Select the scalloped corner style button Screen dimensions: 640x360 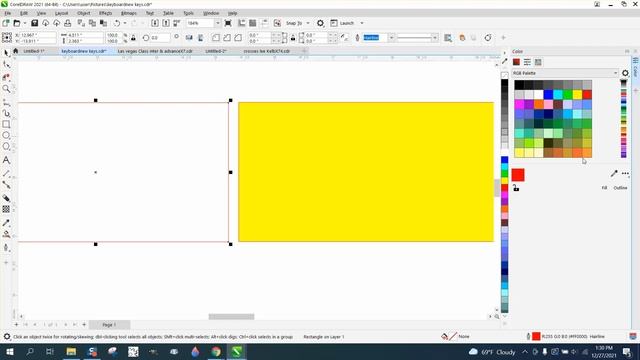227,38
